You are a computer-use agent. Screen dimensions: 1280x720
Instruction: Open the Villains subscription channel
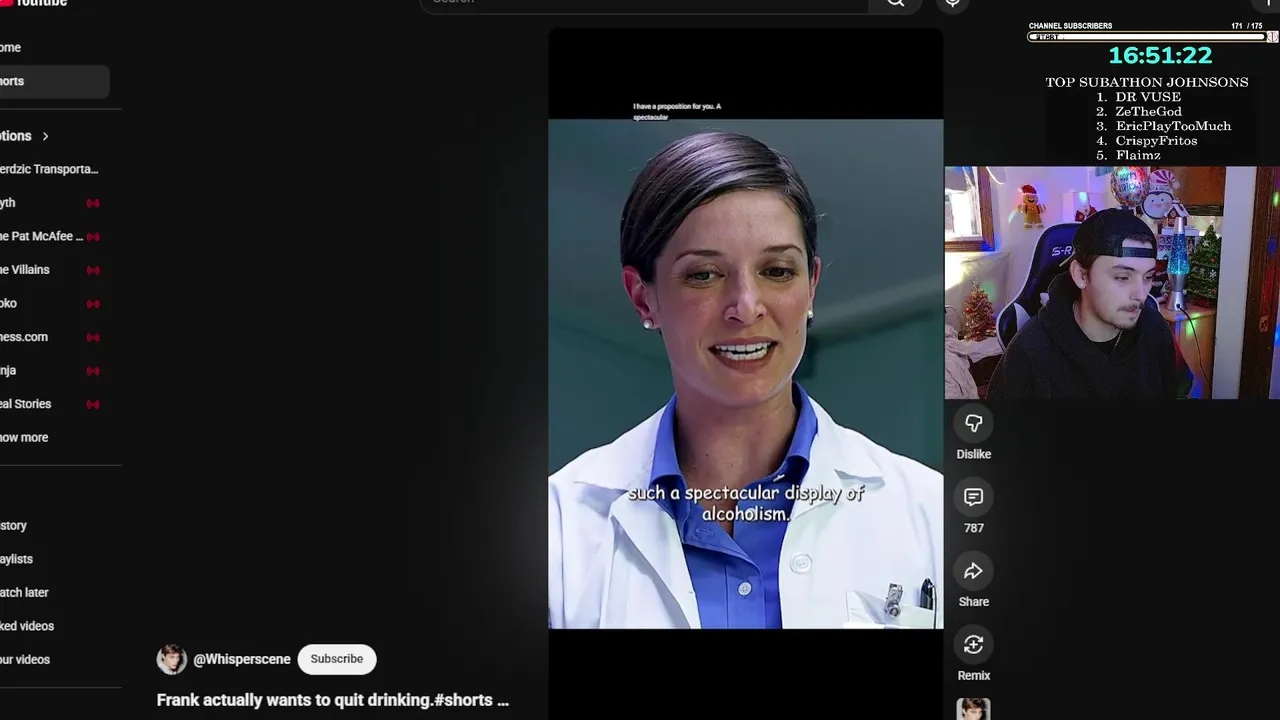click(25, 270)
